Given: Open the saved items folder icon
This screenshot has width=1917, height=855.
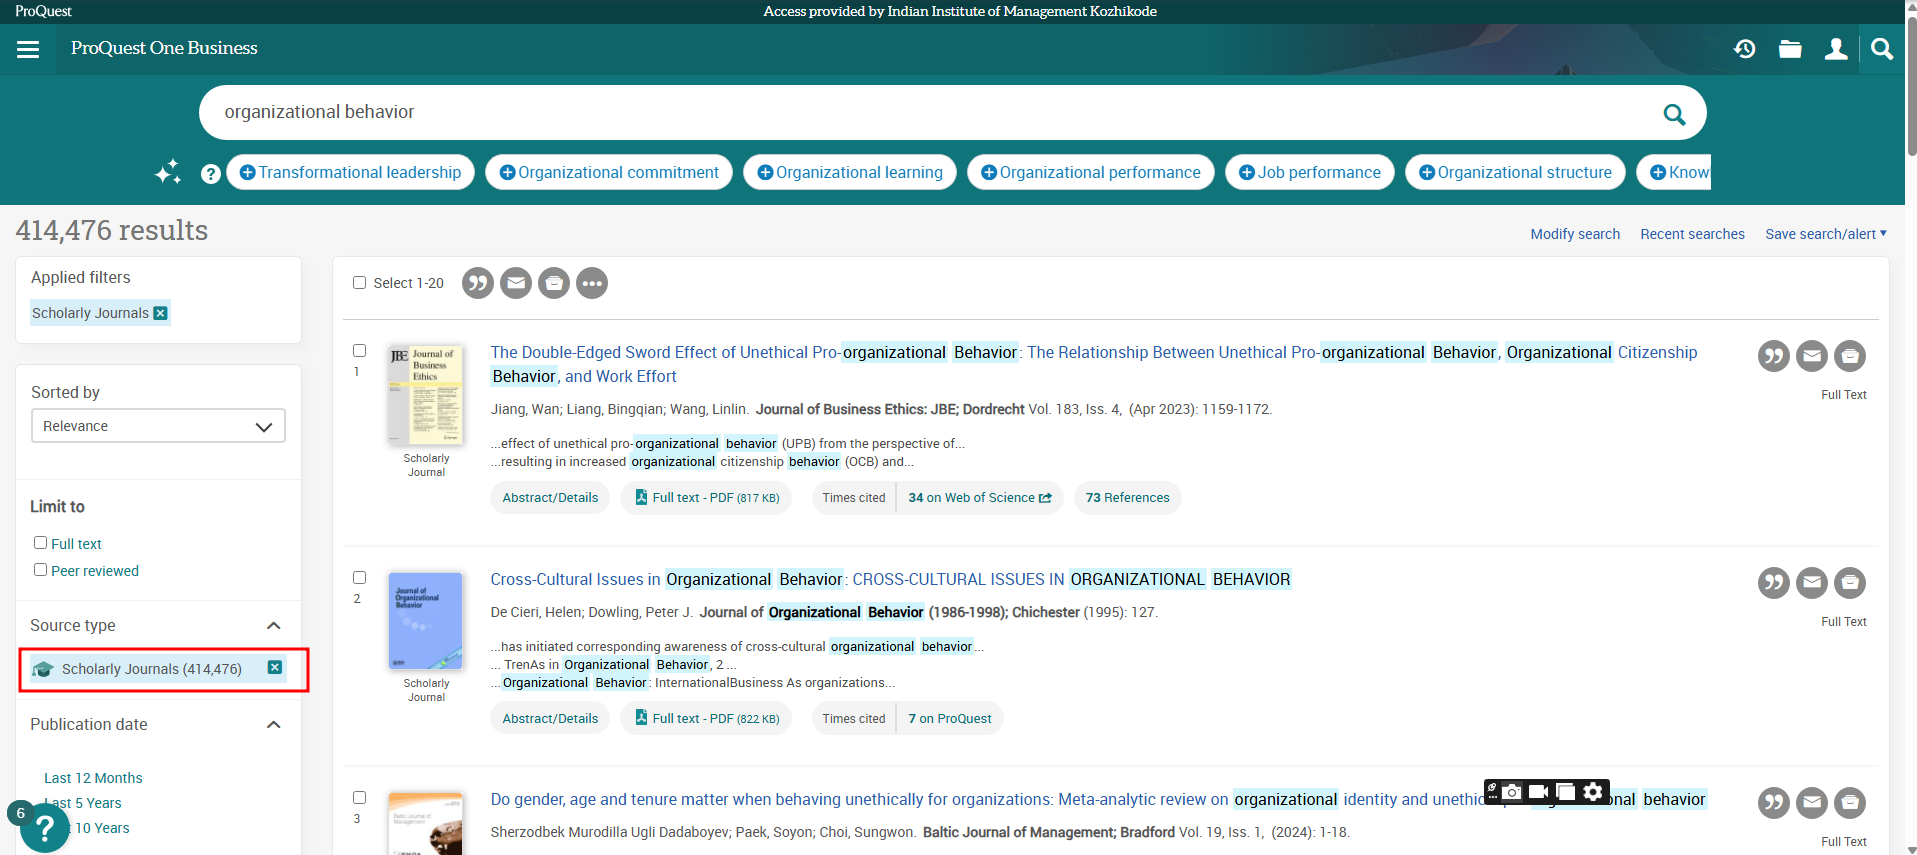Looking at the screenshot, I should coord(1790,49).
